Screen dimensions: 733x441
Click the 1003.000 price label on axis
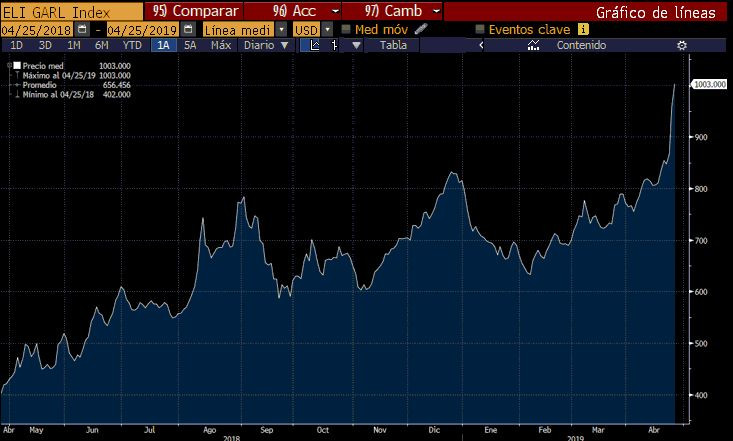[709, 85]
